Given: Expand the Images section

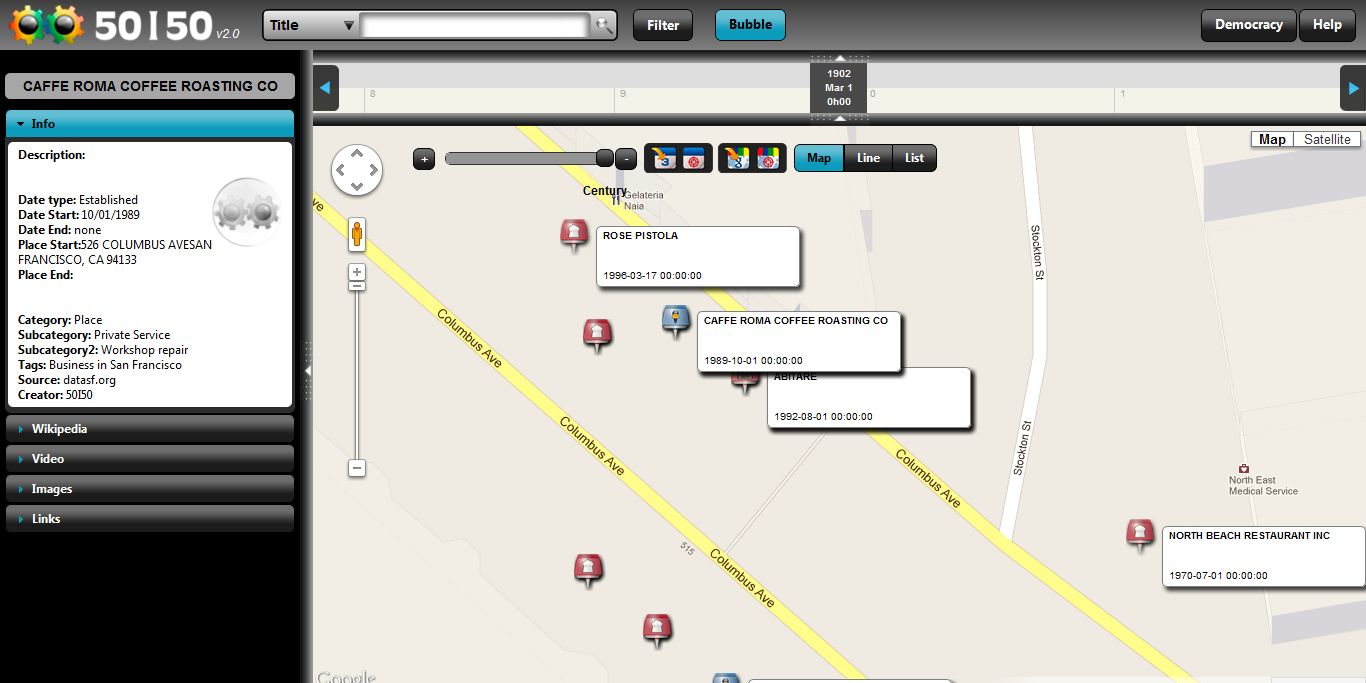Looking at the screenshot, I should (150, 489).
